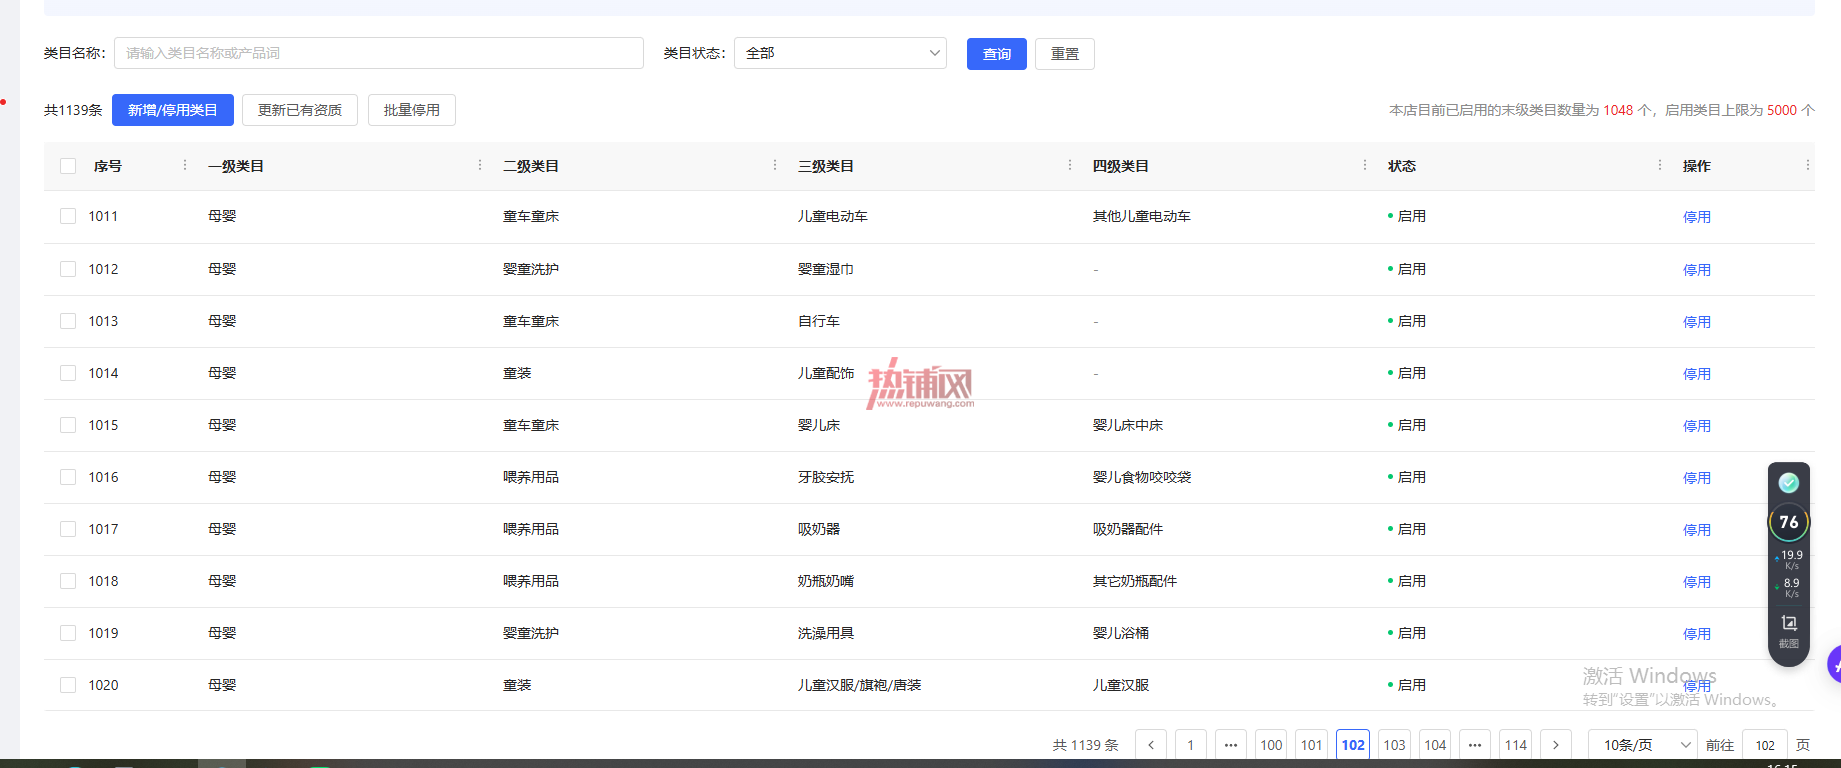The width and height of the screenshot is (1841, 768).
Task: Go to page 104
Action: click(1435, 745)
